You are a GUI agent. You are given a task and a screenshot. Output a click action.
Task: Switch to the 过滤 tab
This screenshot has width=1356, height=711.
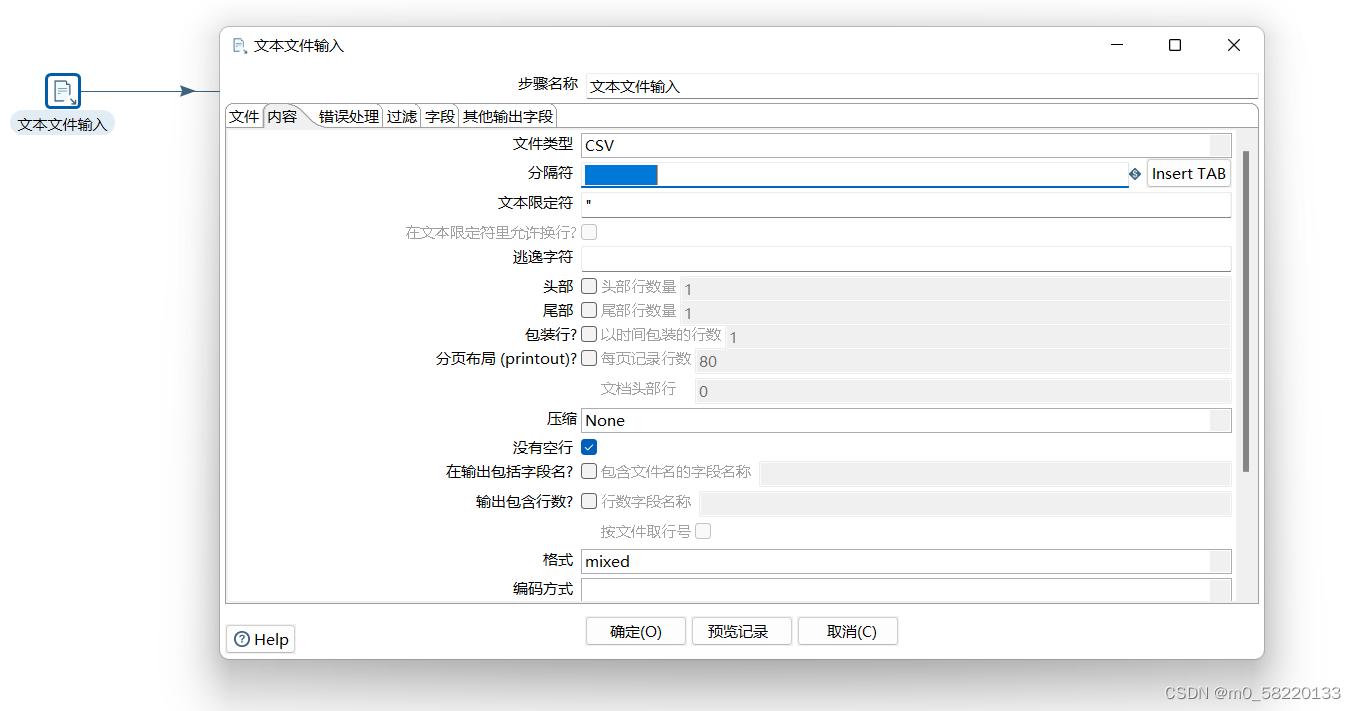[402, 116]
